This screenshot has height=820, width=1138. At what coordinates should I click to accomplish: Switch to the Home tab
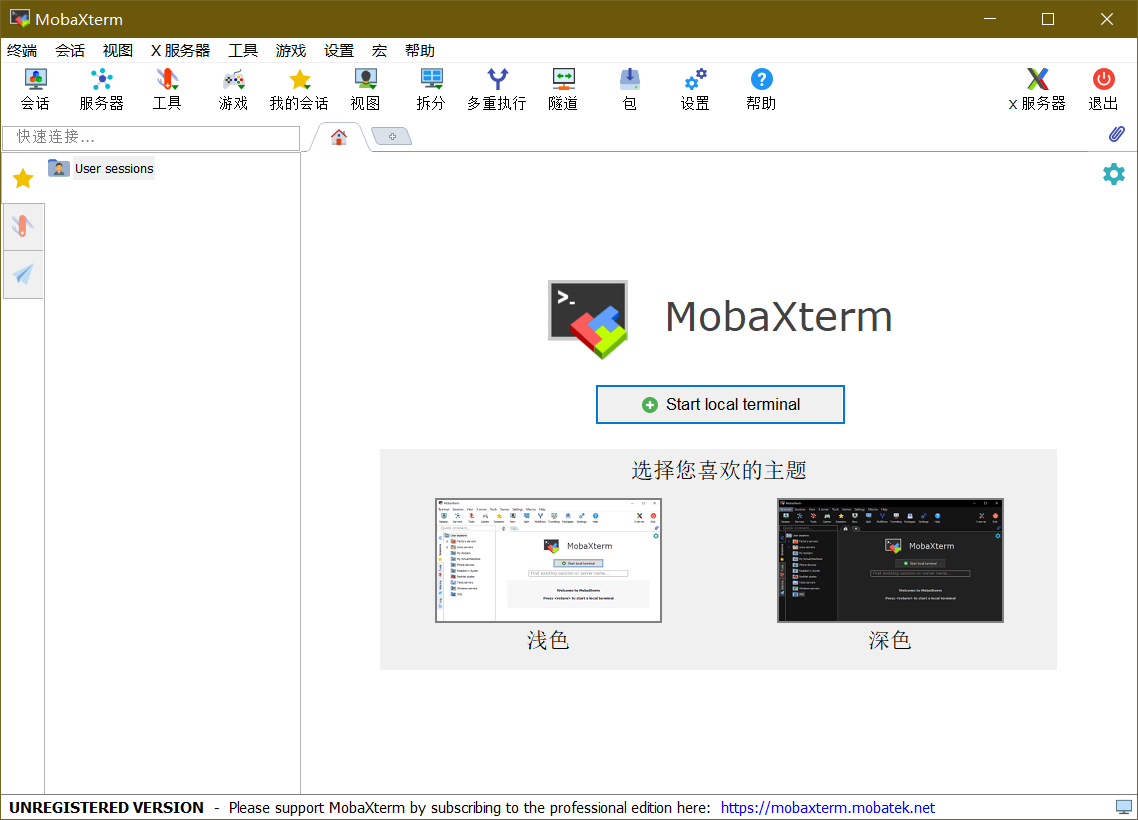[x=339, y=138]
